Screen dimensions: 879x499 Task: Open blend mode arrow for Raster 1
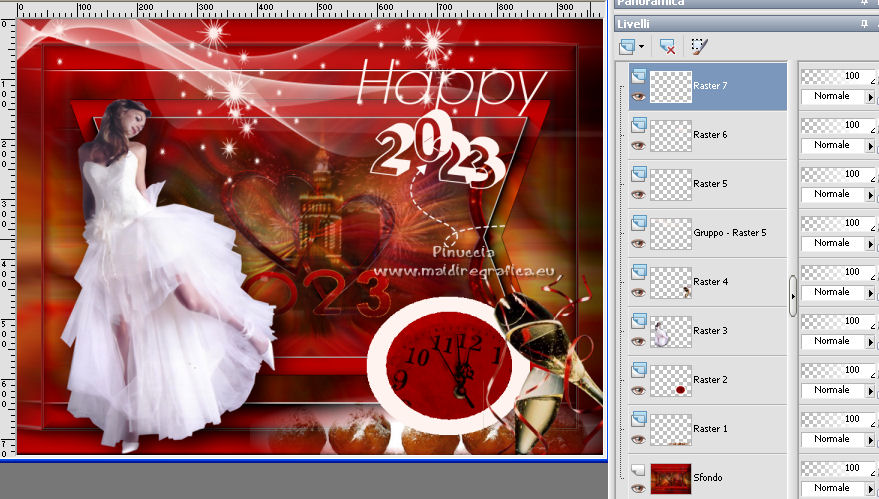click(x=870, y=440)
